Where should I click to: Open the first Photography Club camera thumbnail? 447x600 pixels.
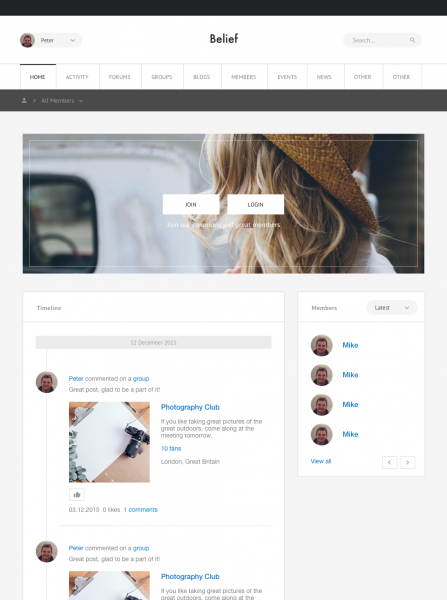point(109,442)
